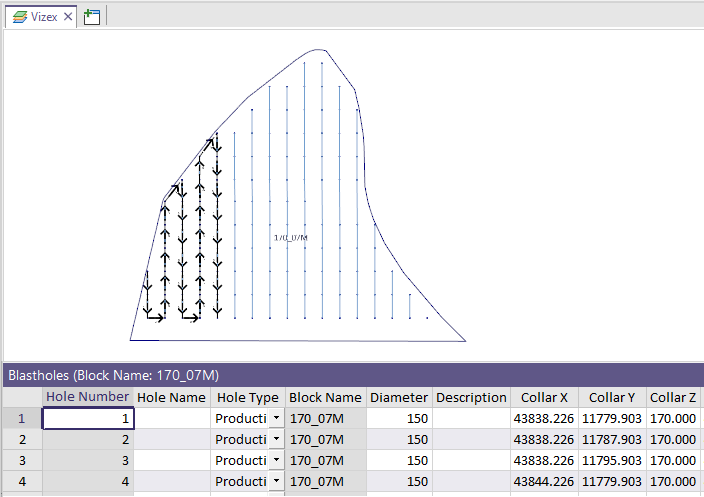Expand the row 4 Hole Type dropdown
The width and height of the screenshot is (704, 497).
(276, 481)
